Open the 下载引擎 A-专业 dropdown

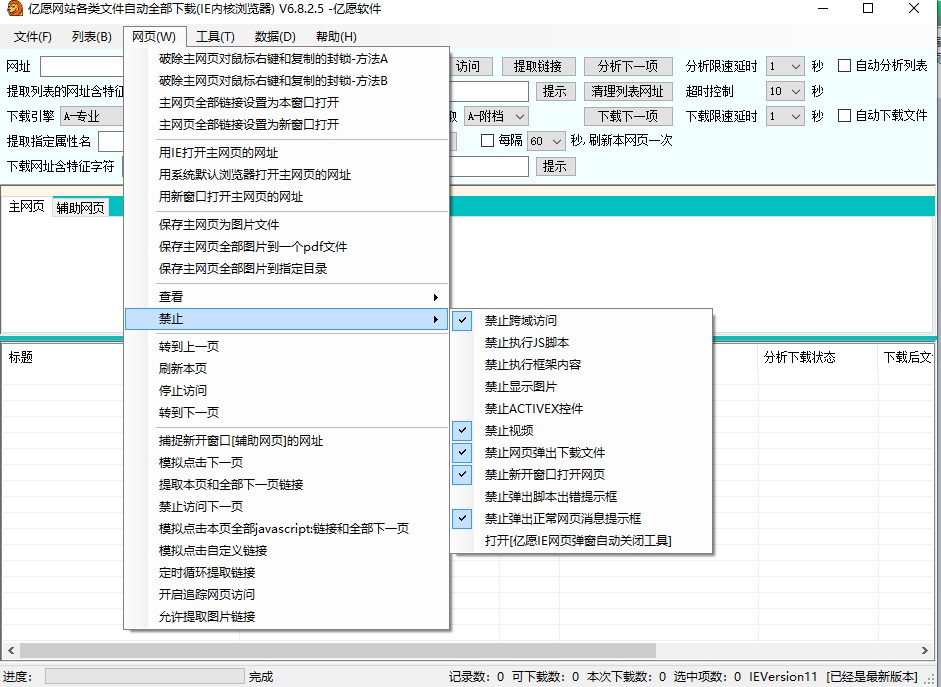93,116
